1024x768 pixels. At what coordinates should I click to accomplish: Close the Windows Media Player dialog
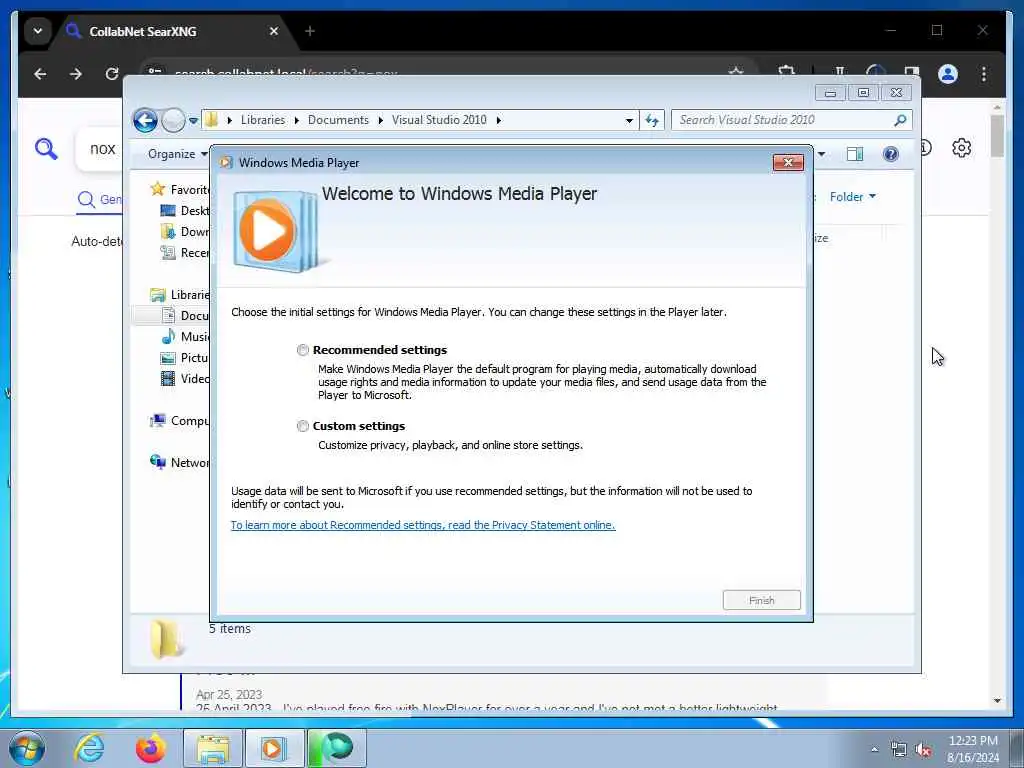tap(788, 163)
